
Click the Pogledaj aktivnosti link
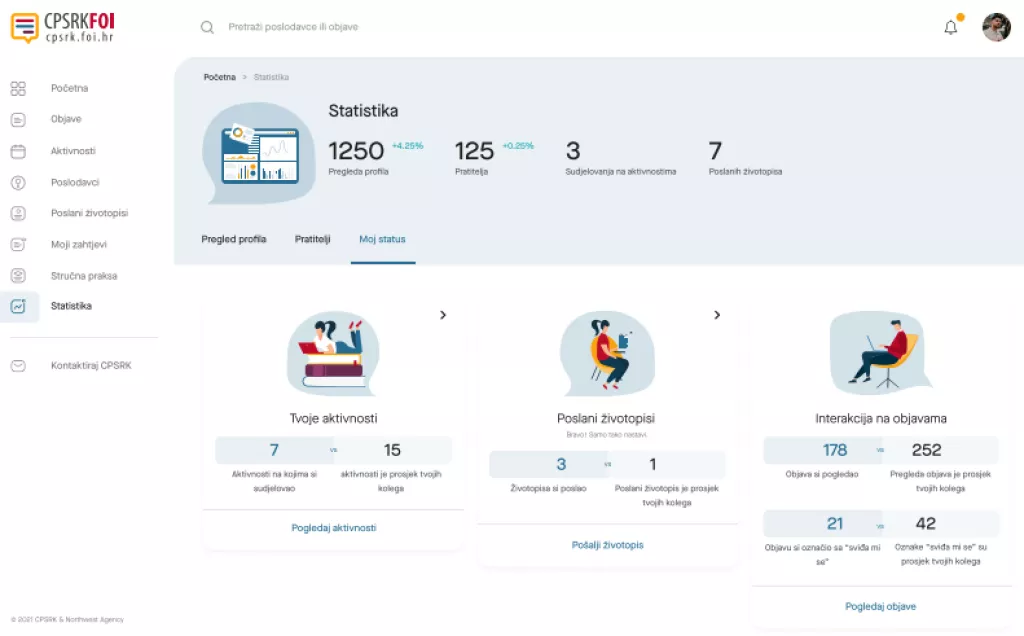[333, 526]
